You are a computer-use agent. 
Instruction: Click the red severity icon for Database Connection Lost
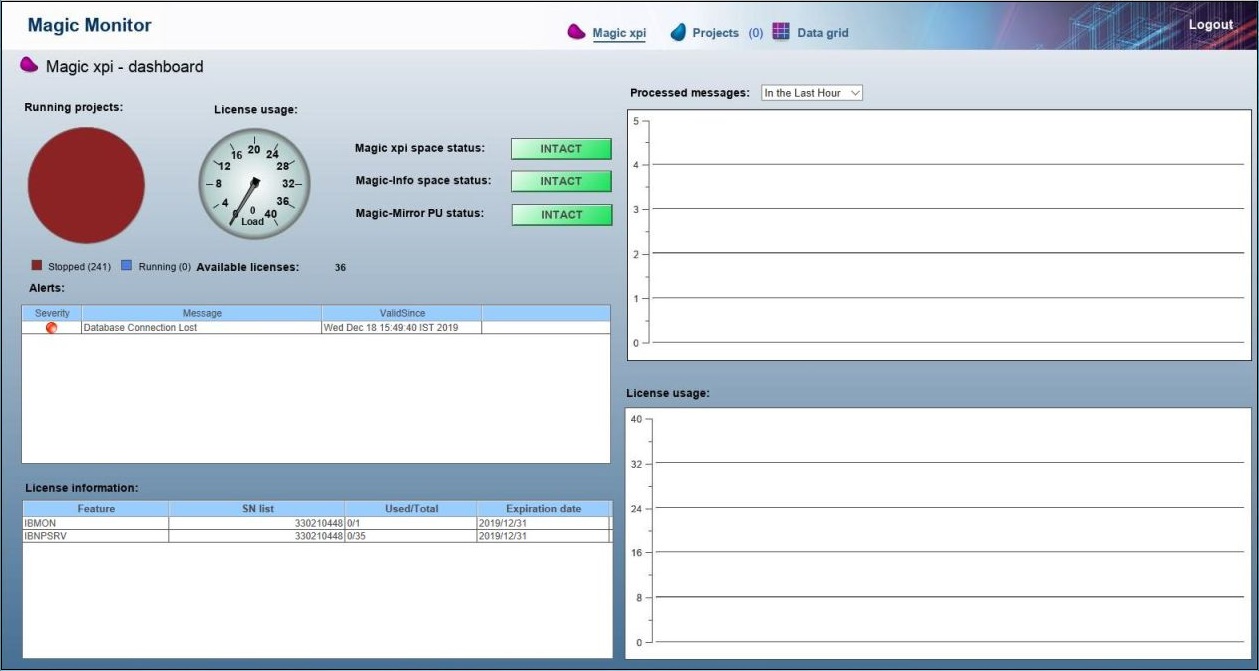[51, 328]
